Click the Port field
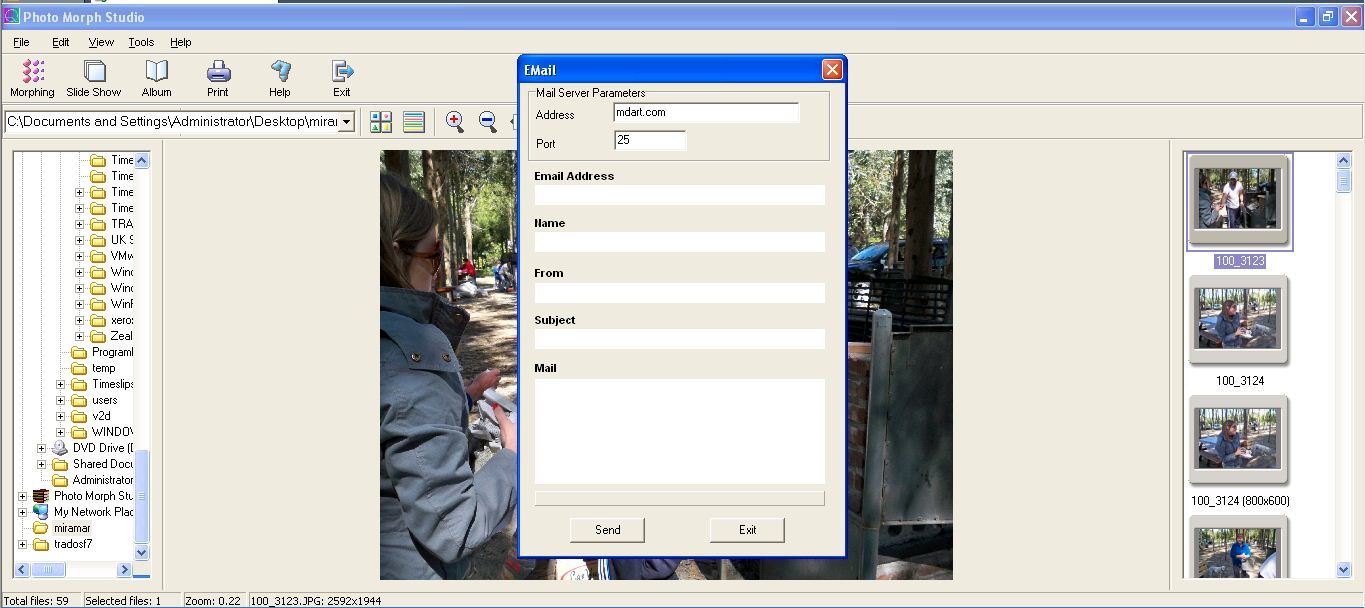 click(x=650, y=141)
